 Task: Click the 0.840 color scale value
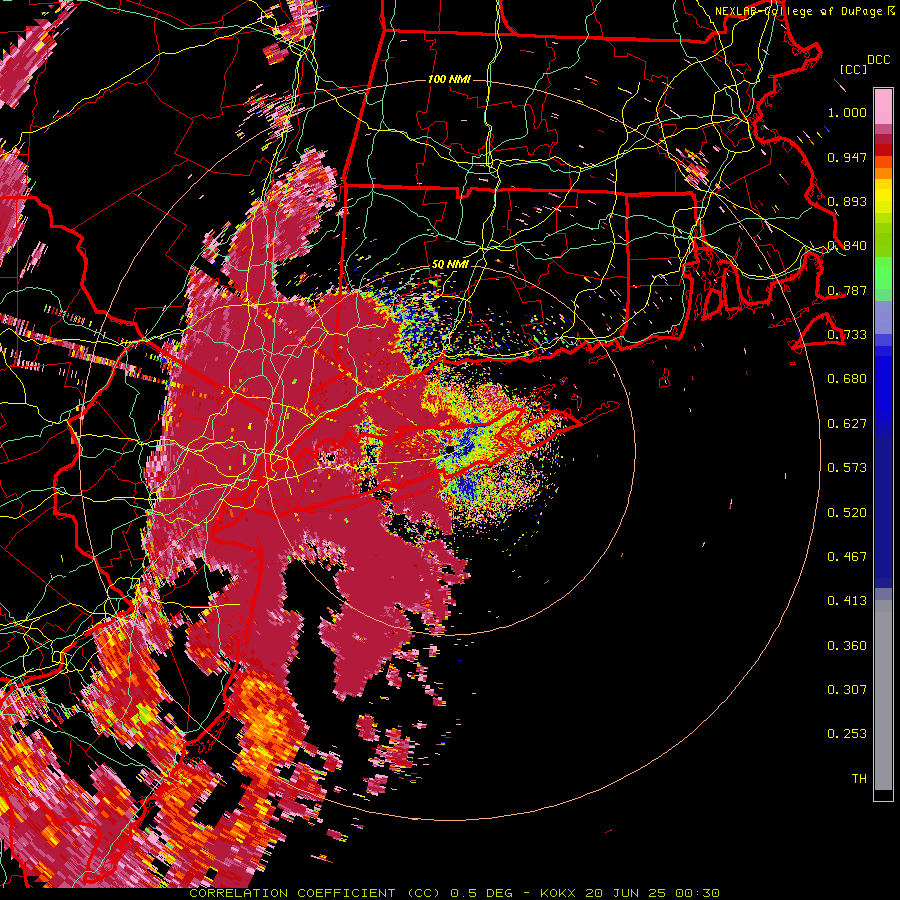tap(847, 246)
